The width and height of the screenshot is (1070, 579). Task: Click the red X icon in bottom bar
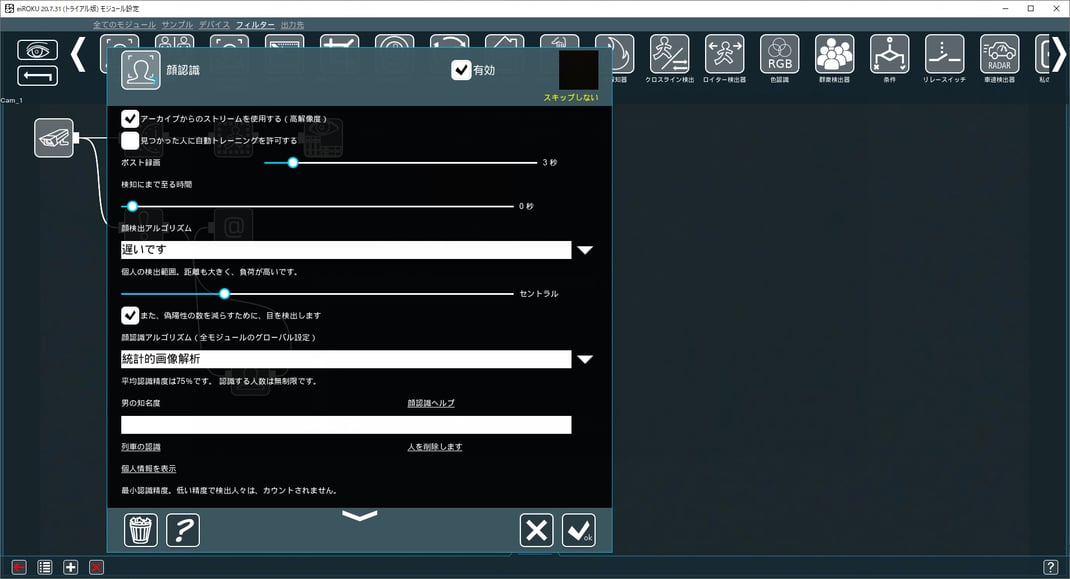point(96,567)
